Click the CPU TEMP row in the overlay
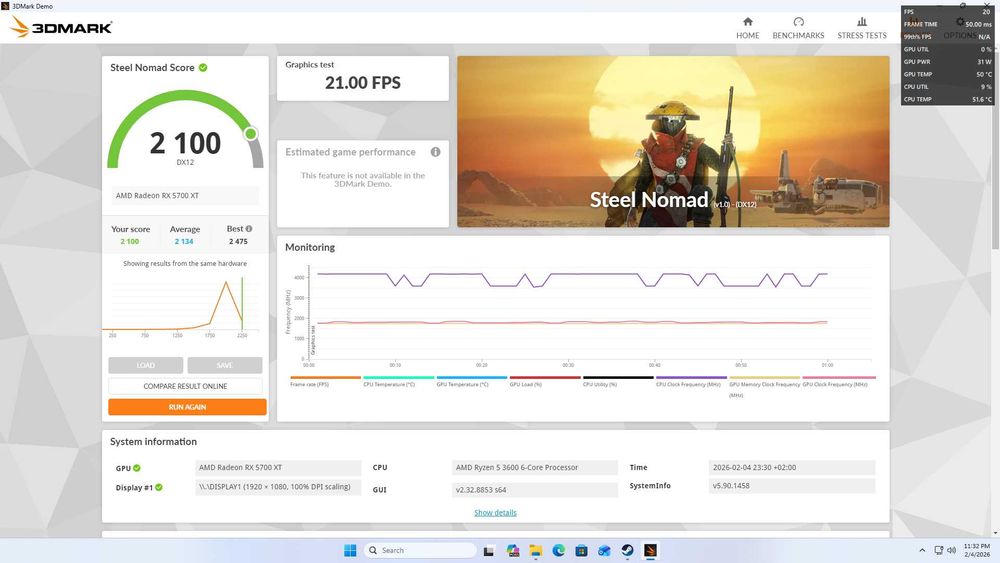1000x563 pixels. coord(947,99)
